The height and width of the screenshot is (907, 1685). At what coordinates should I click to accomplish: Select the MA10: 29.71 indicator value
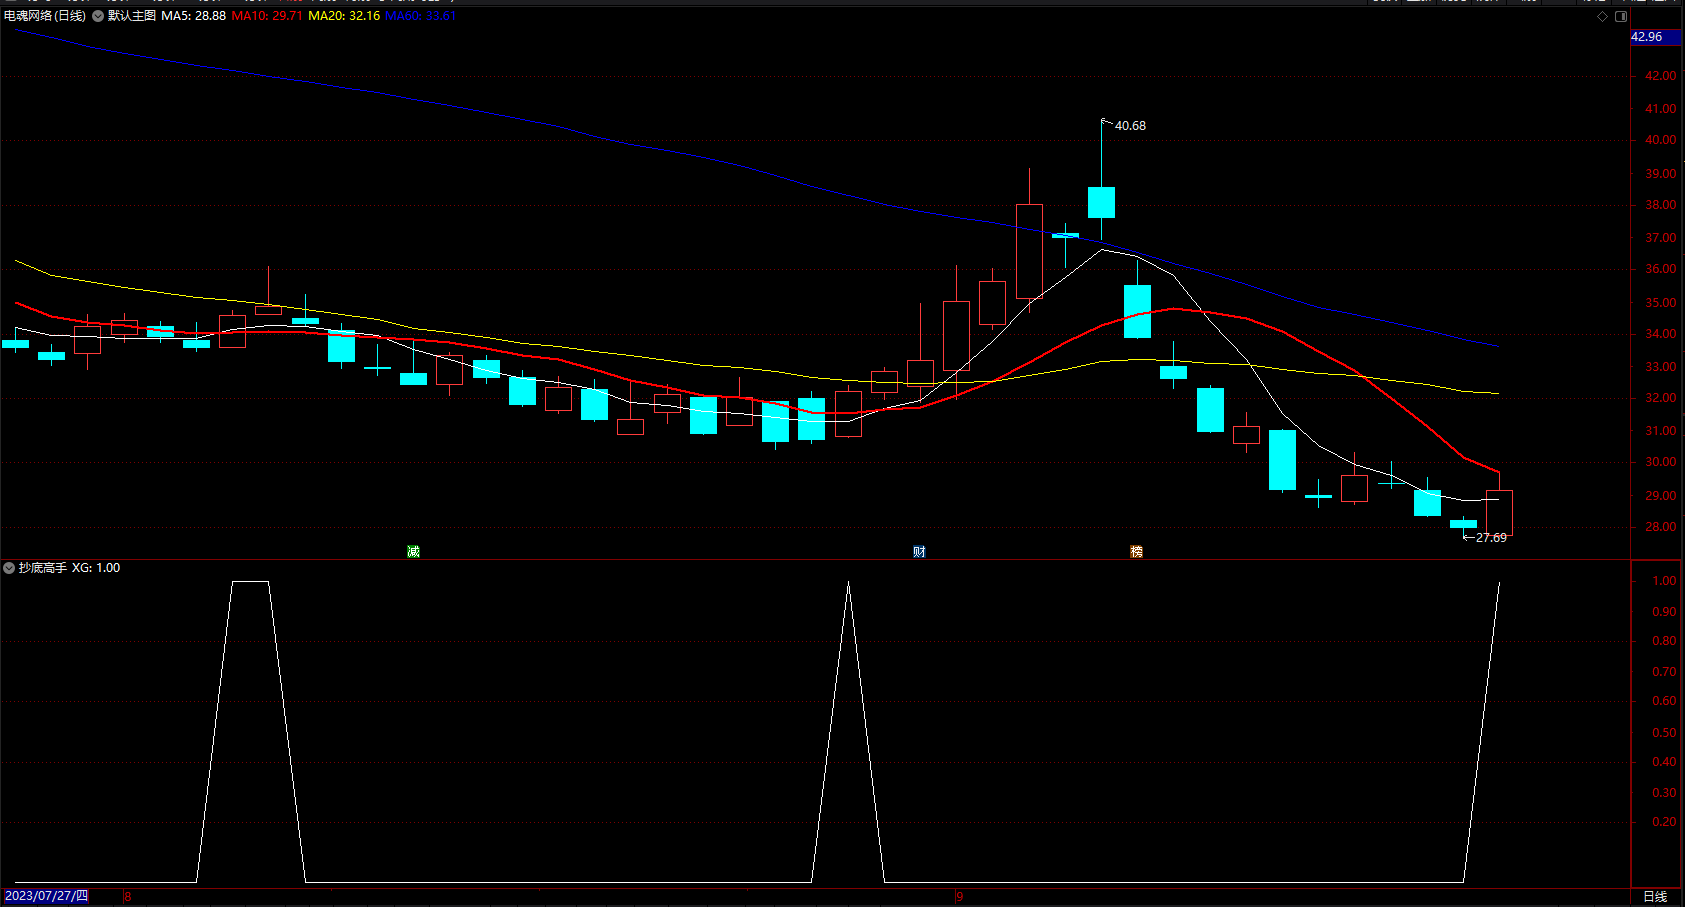(x=267, y=16)
